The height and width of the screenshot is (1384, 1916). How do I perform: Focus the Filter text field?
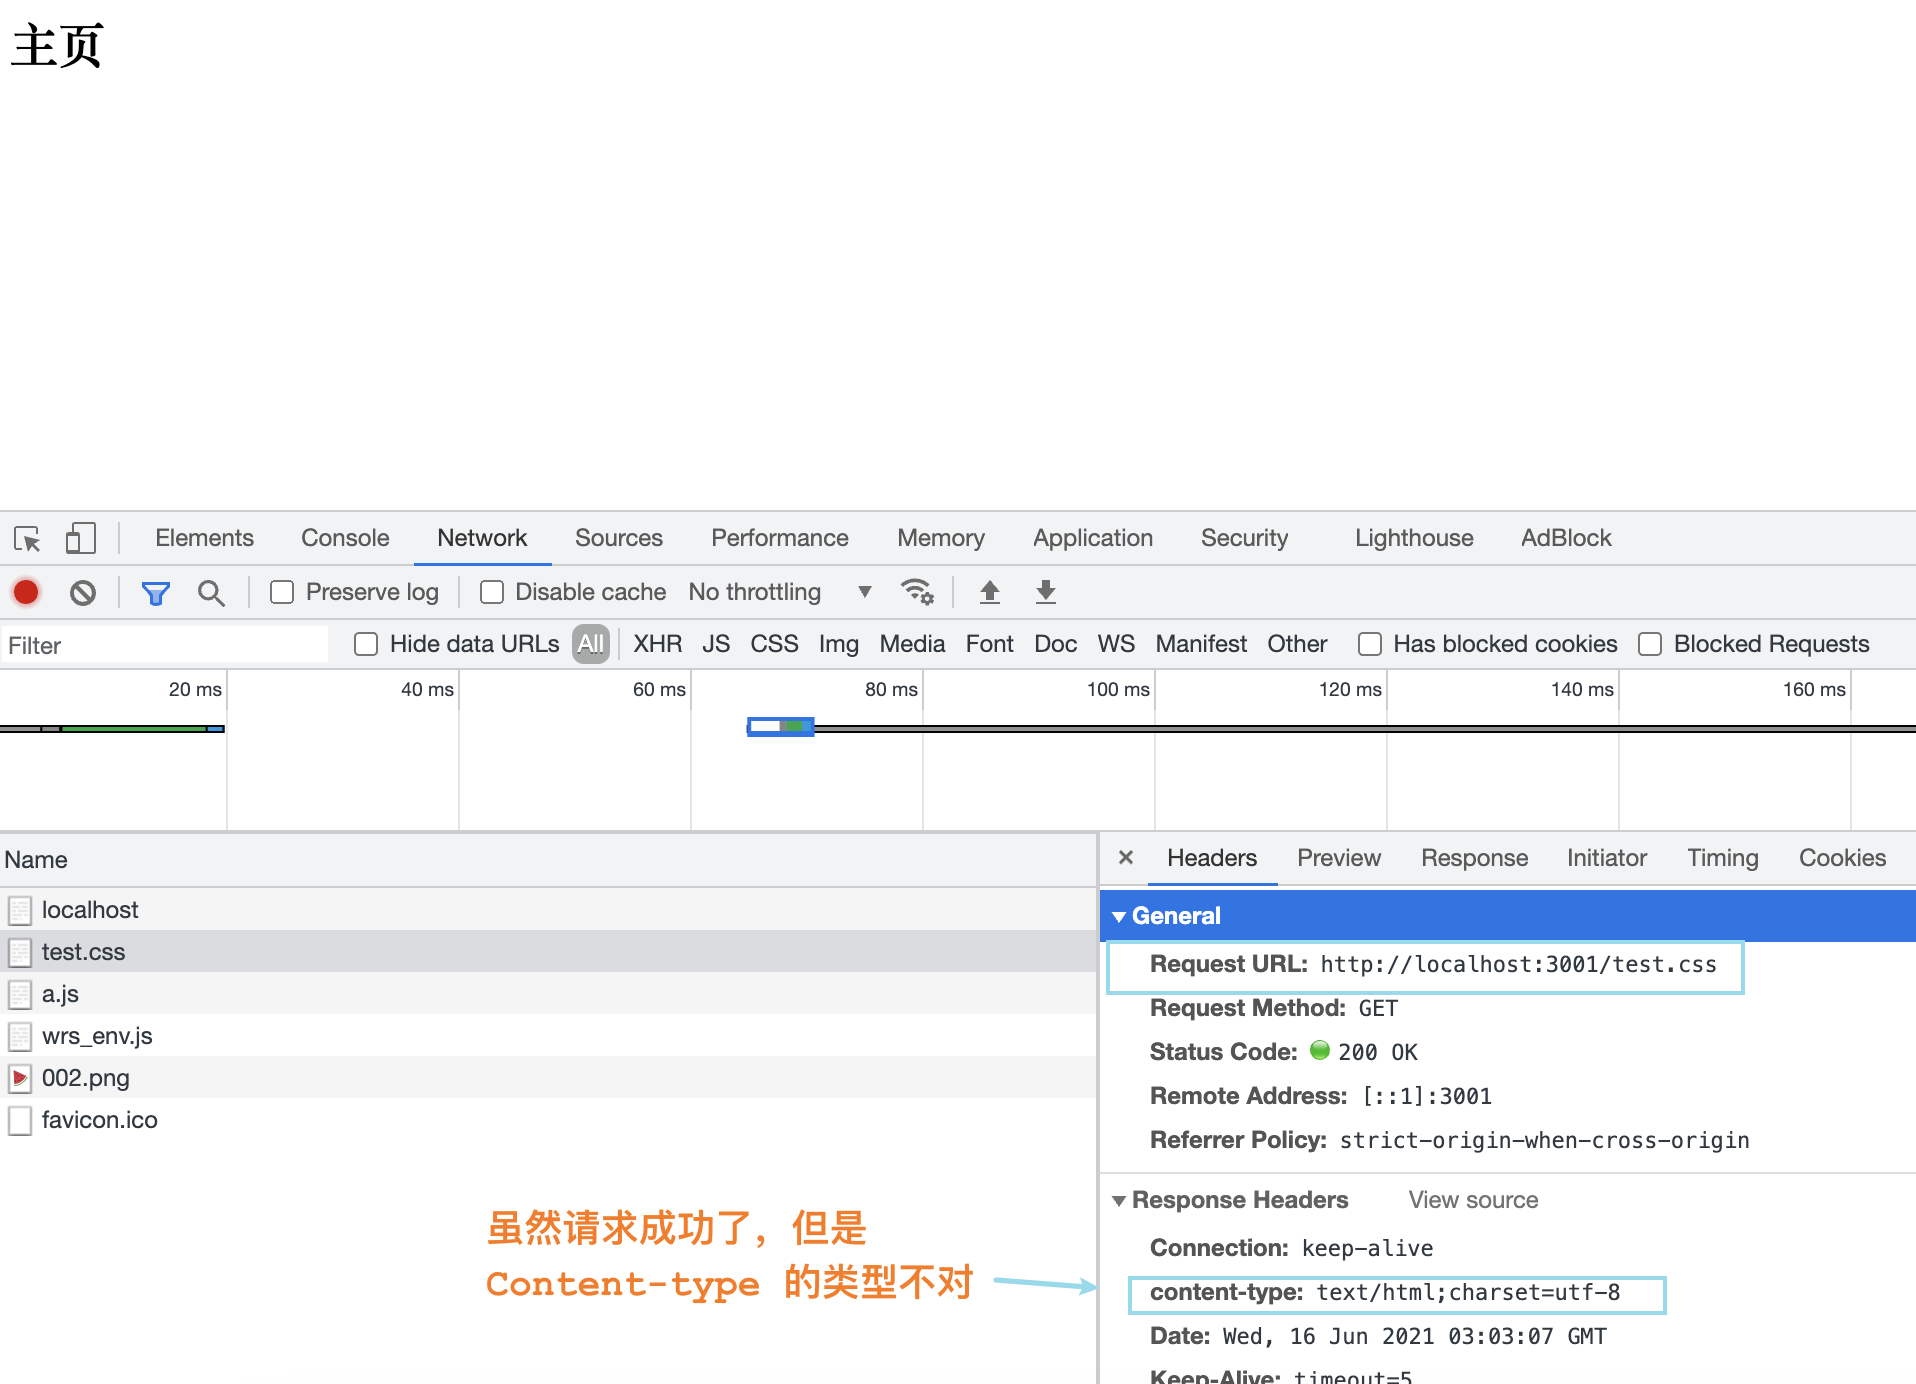[x=165, y=645]
